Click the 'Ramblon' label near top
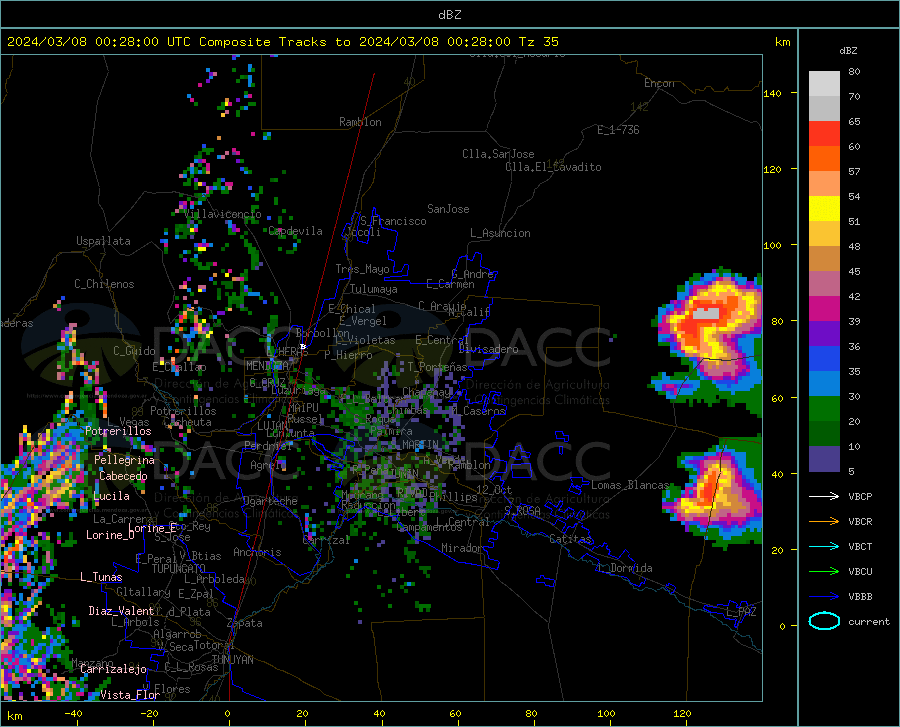 (x=360, y=122)
